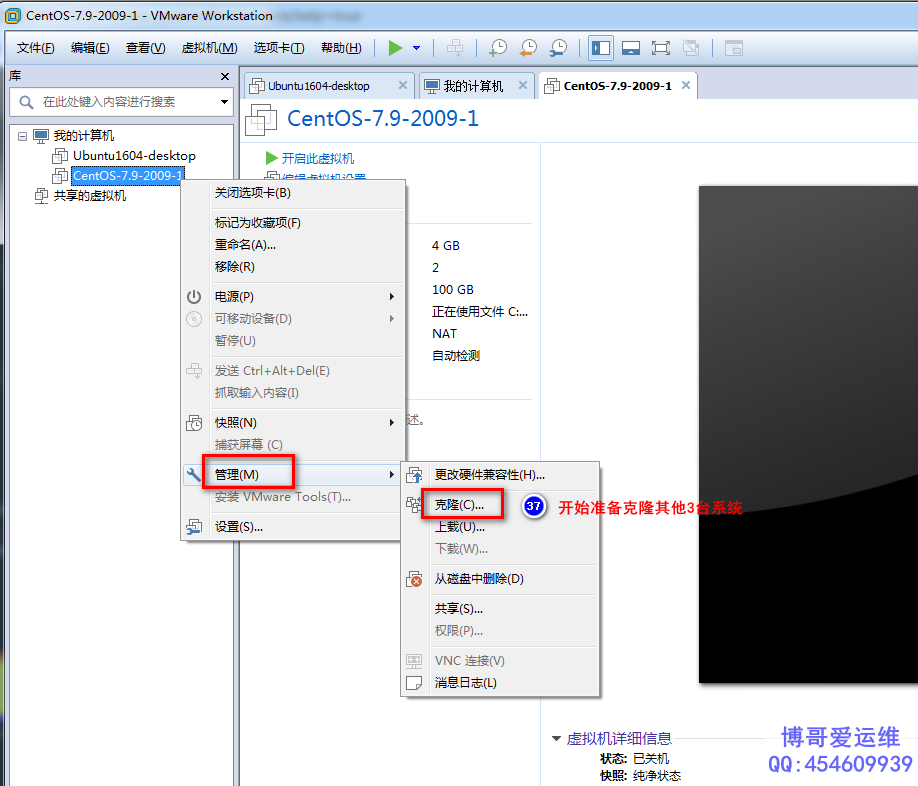
Task: Click the search magnifier icon in library
Action: (x=26, y=102)
